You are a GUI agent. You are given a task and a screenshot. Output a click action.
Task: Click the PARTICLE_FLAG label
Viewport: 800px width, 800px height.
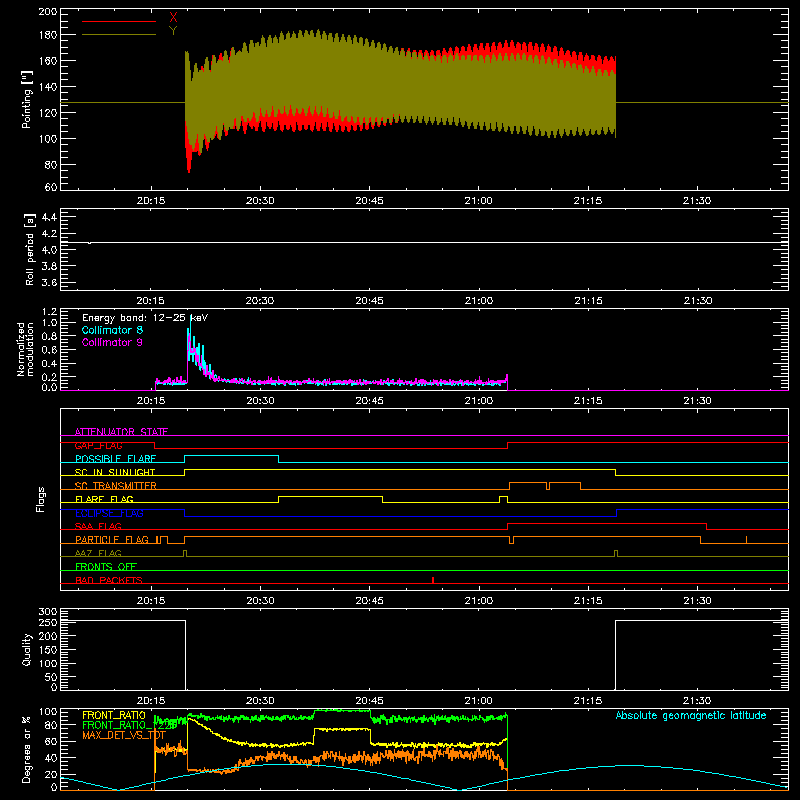click(x=112, y=540)
